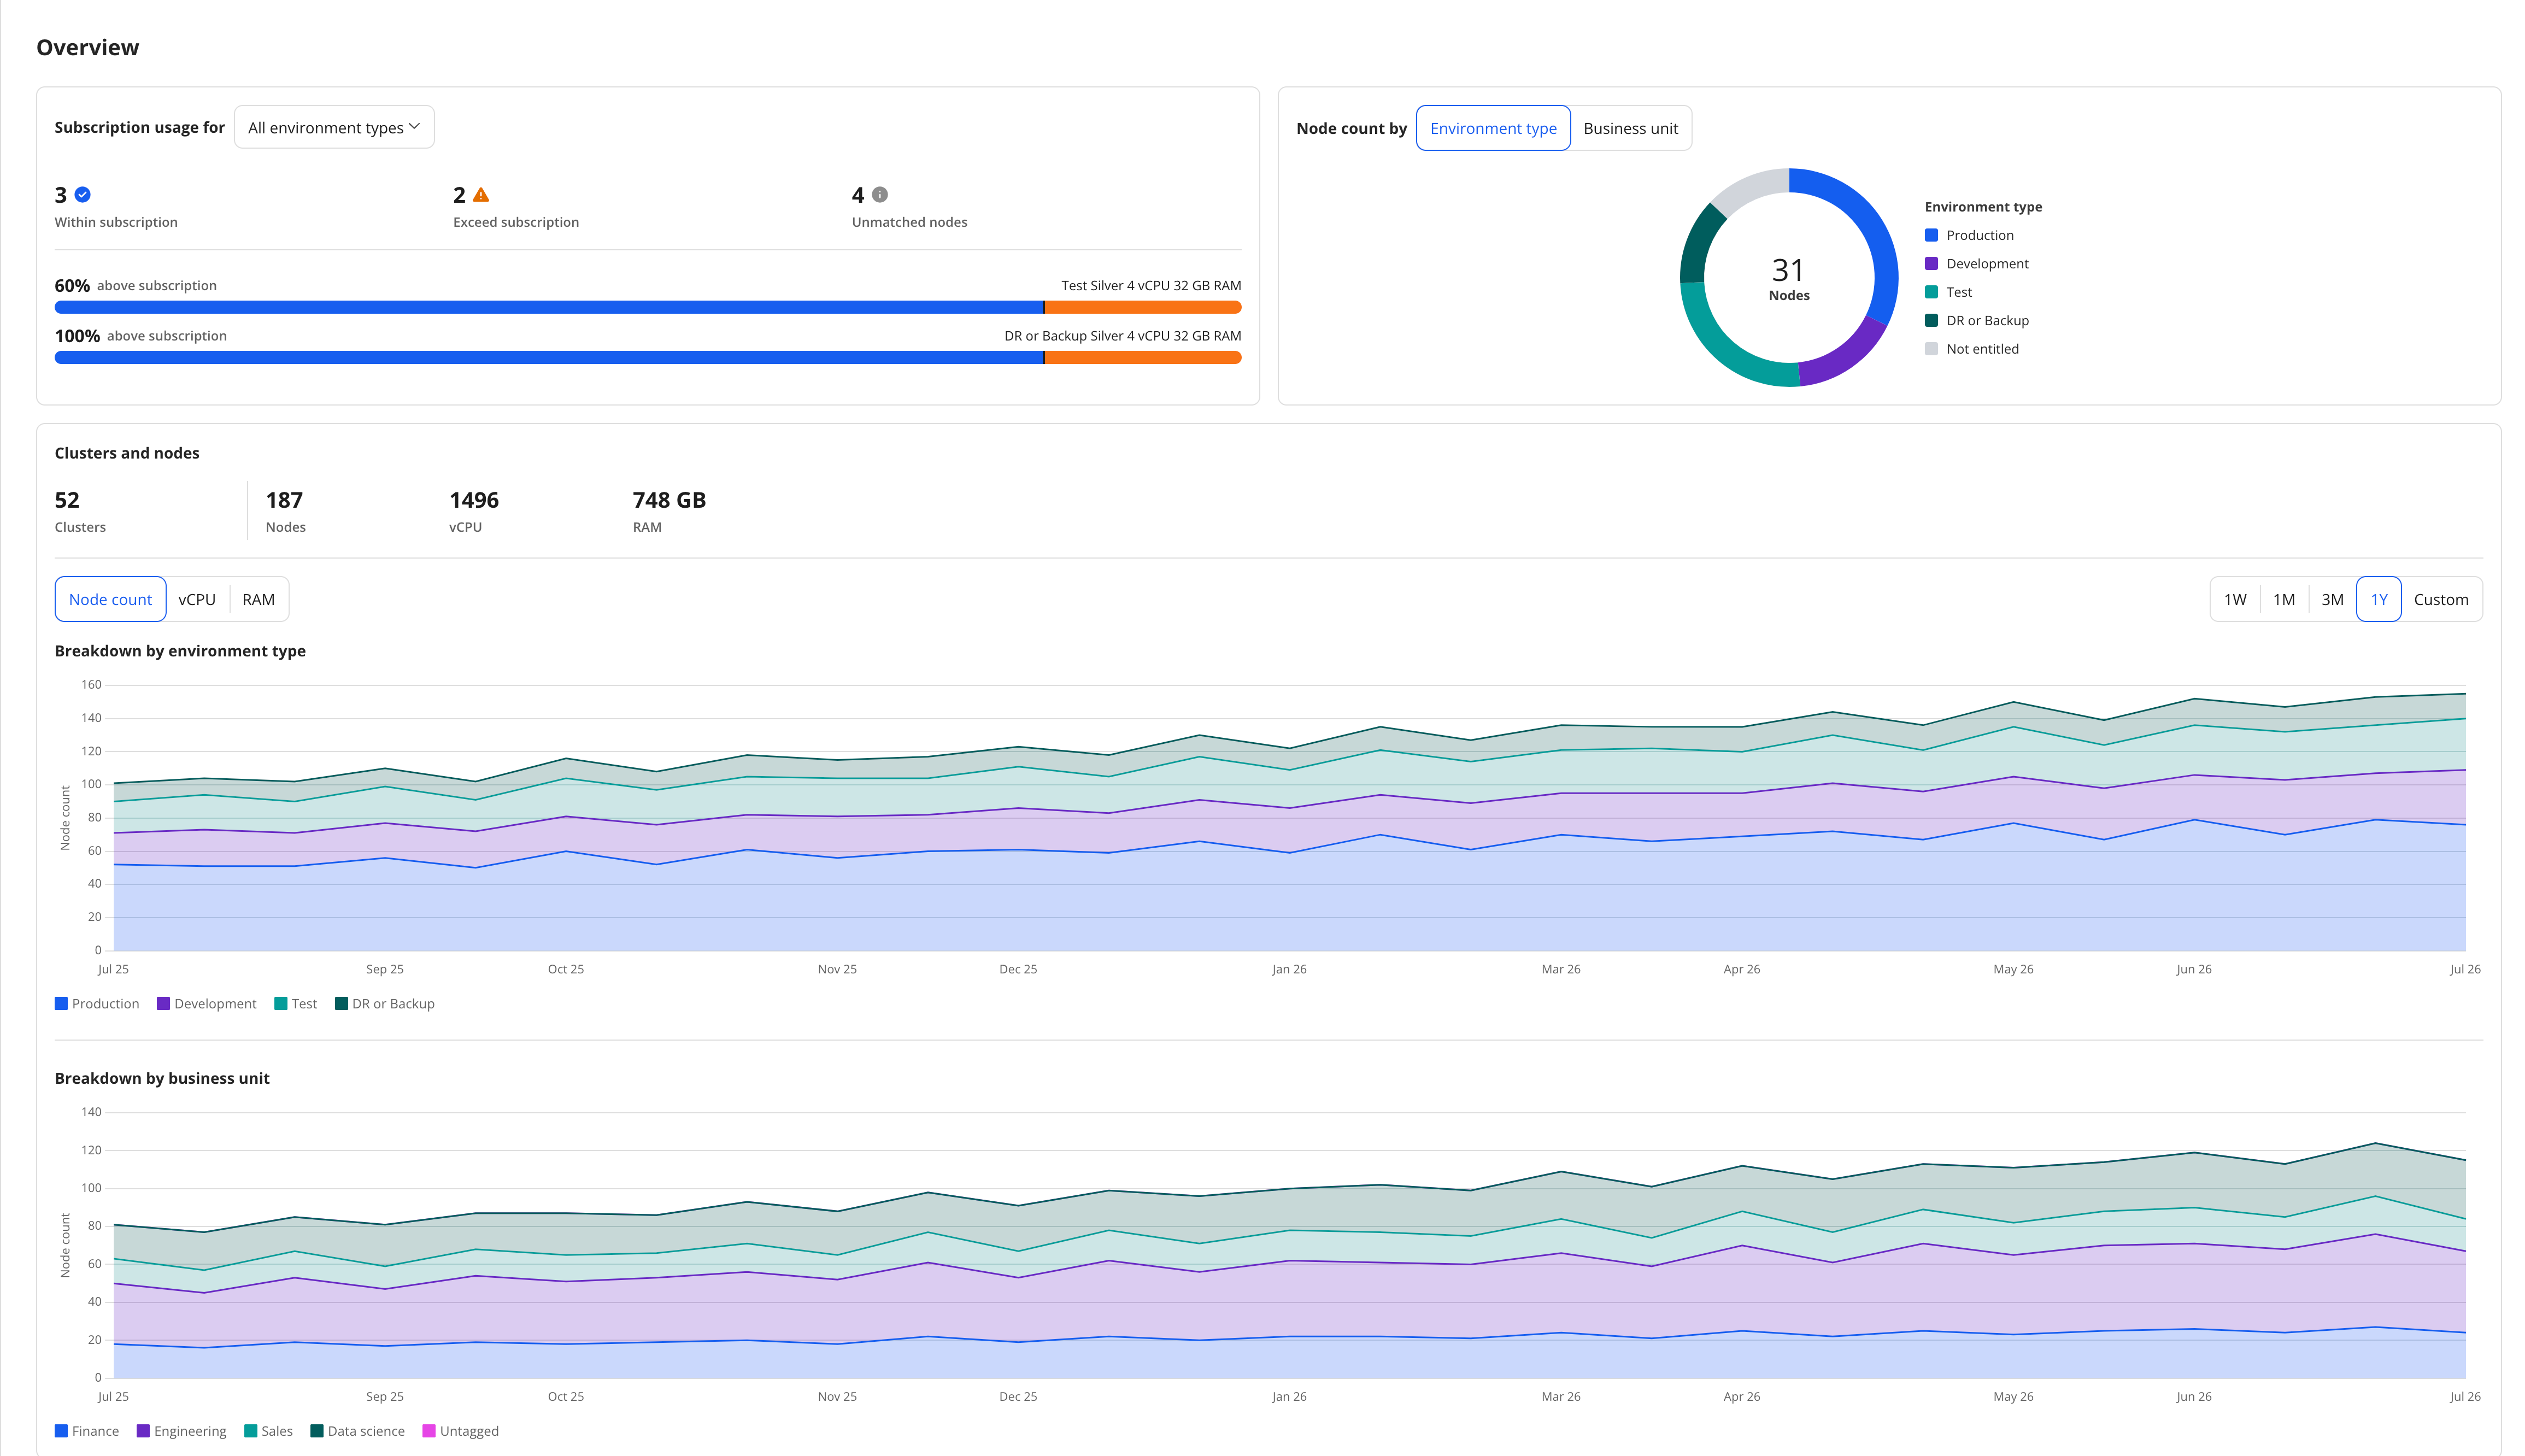Set time range to 1W
The height and width of the screenshot is (1456, 2525).
click(x=2235, y=599)
